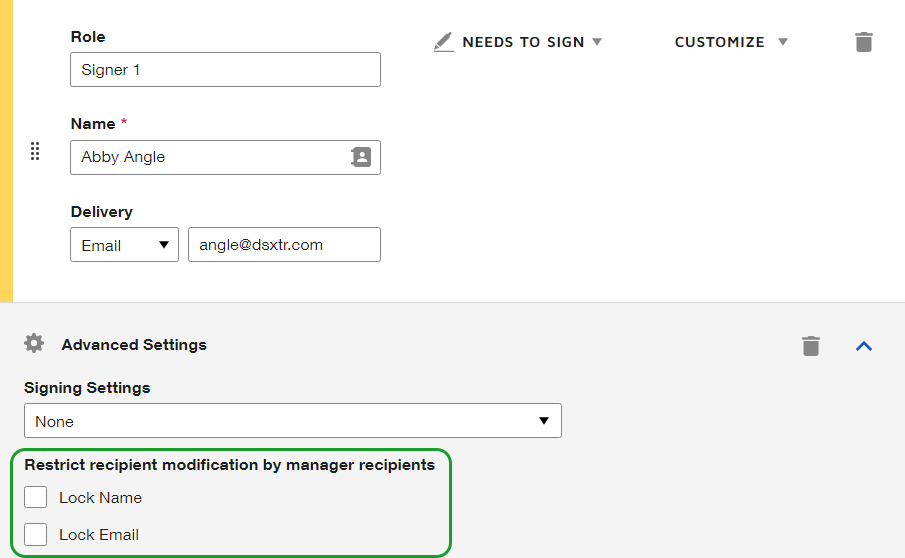Image resolution: width=905 pixels, height=558 pixels.
Task: Enable the Lock Name checkbox
Action: [x=36, y=497]
